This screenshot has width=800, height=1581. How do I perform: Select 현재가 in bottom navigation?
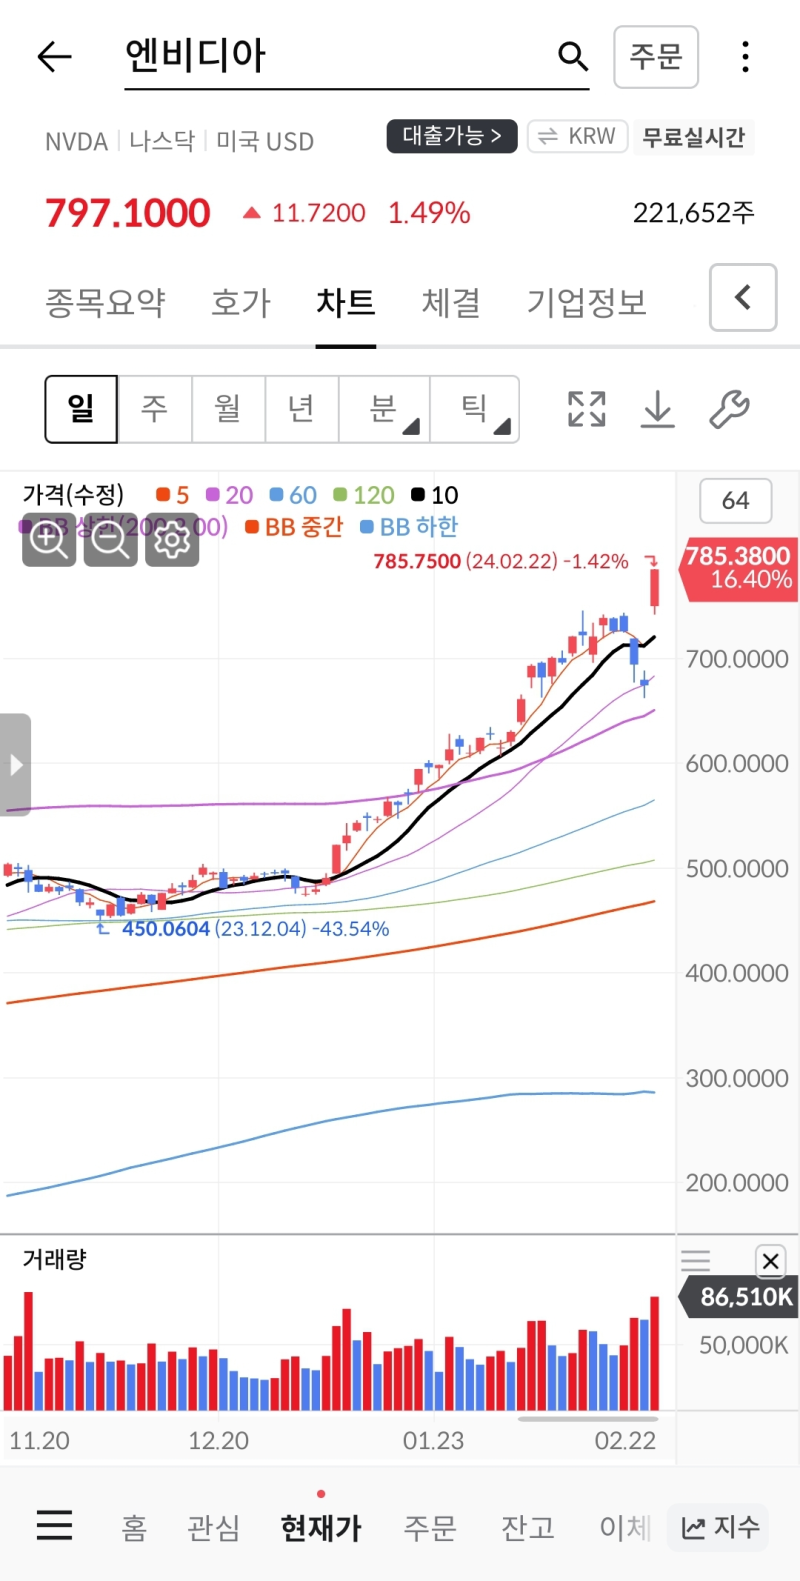pos(321,1528)
